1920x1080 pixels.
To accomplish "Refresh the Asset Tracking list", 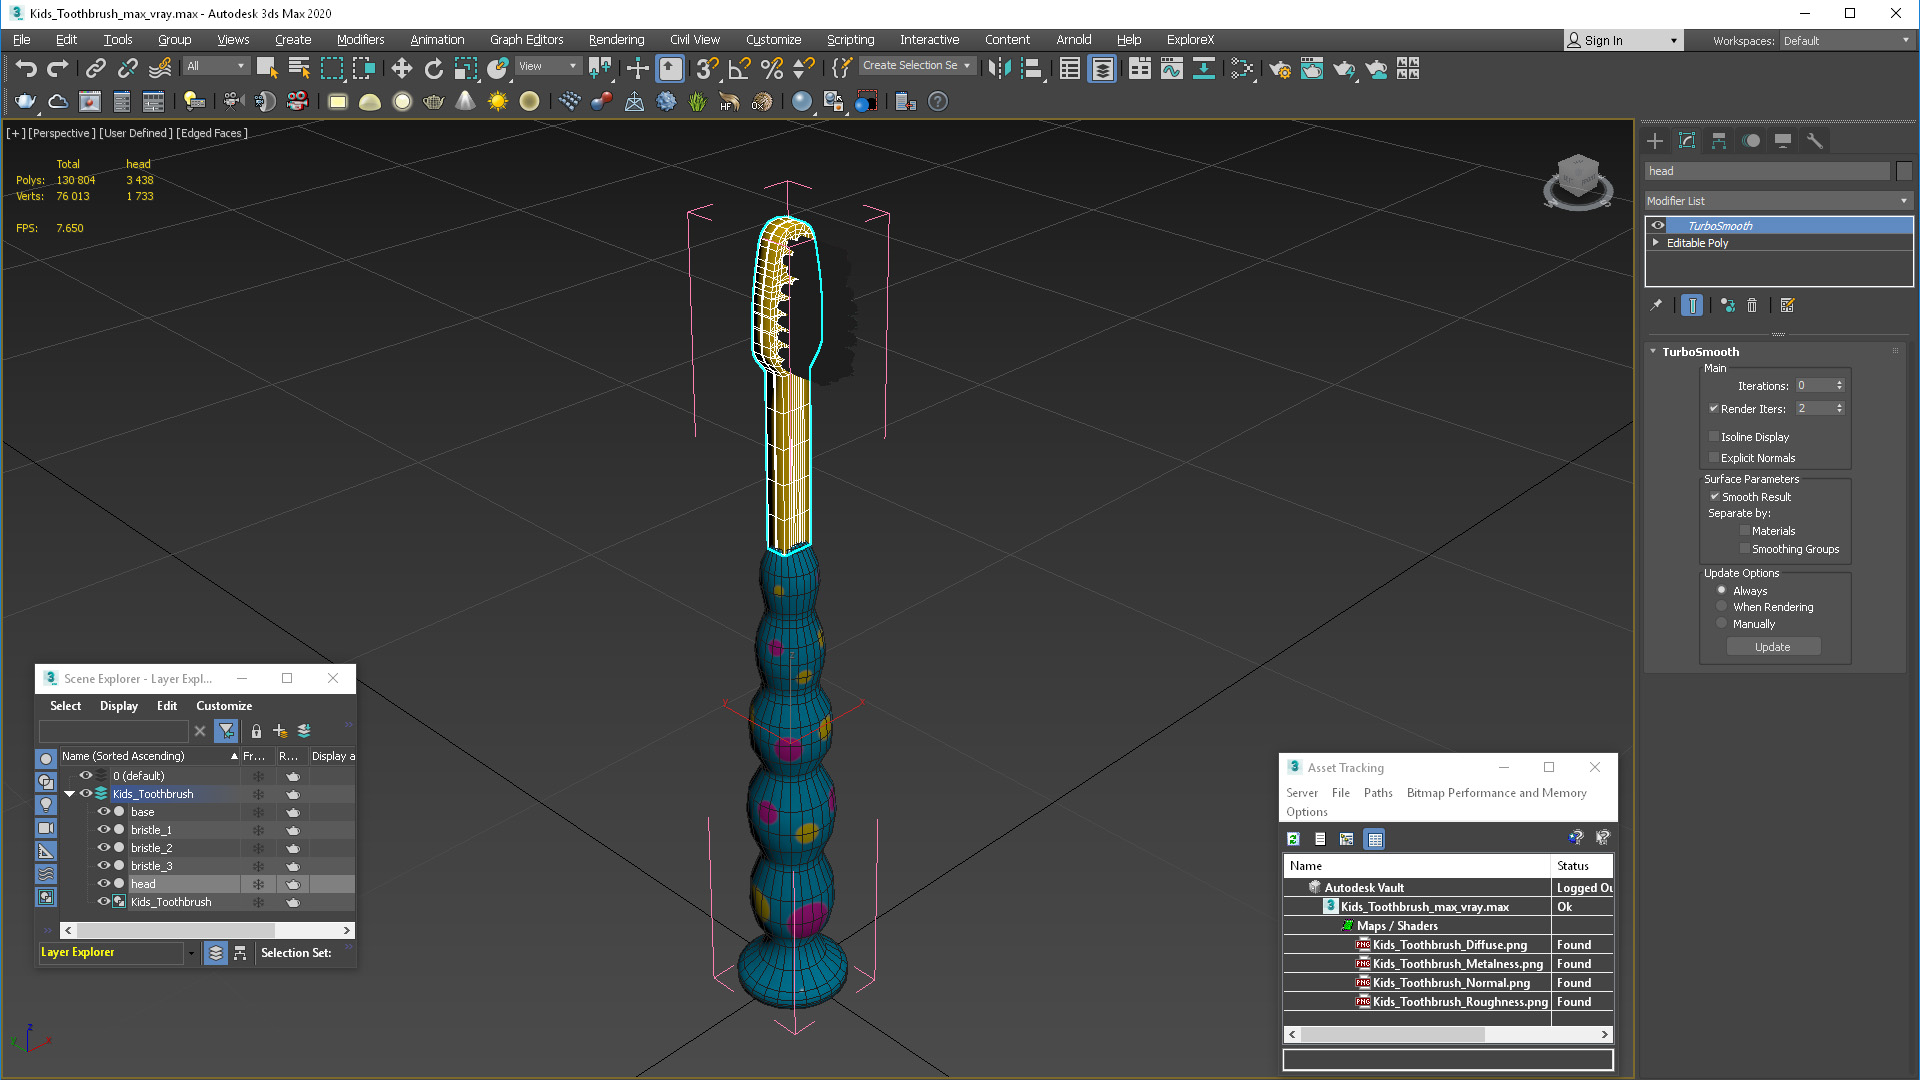I will click(1293, 839).
